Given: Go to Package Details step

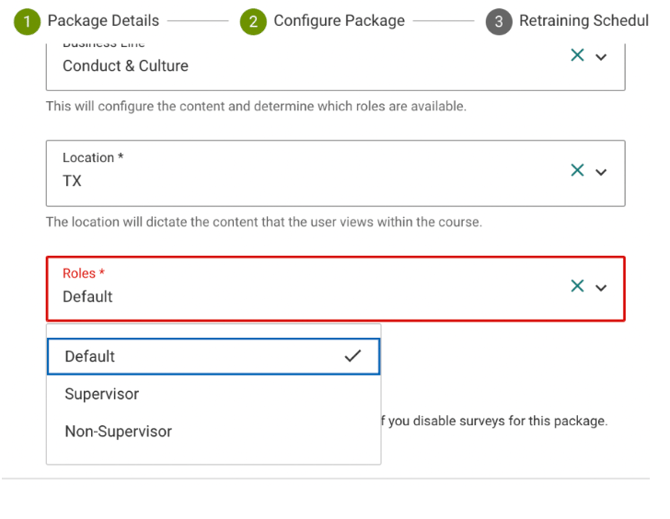Looking at the screenshot, I should coord(103,21).
